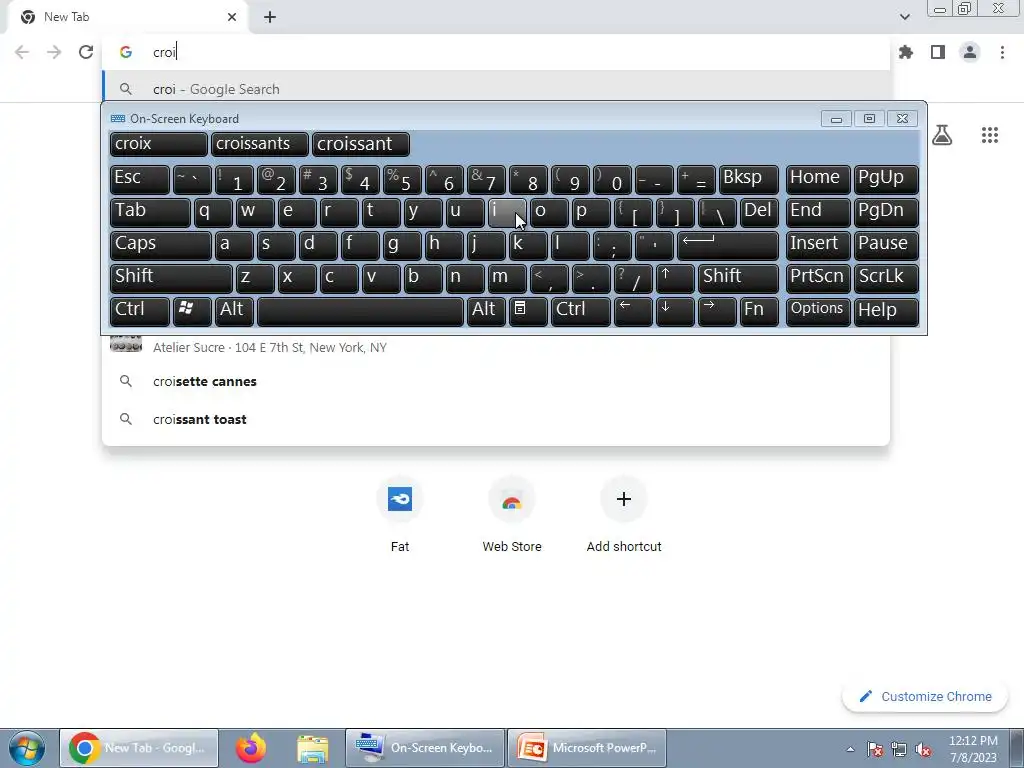Open On-Screen Keyboard Options

pos(818,311)
